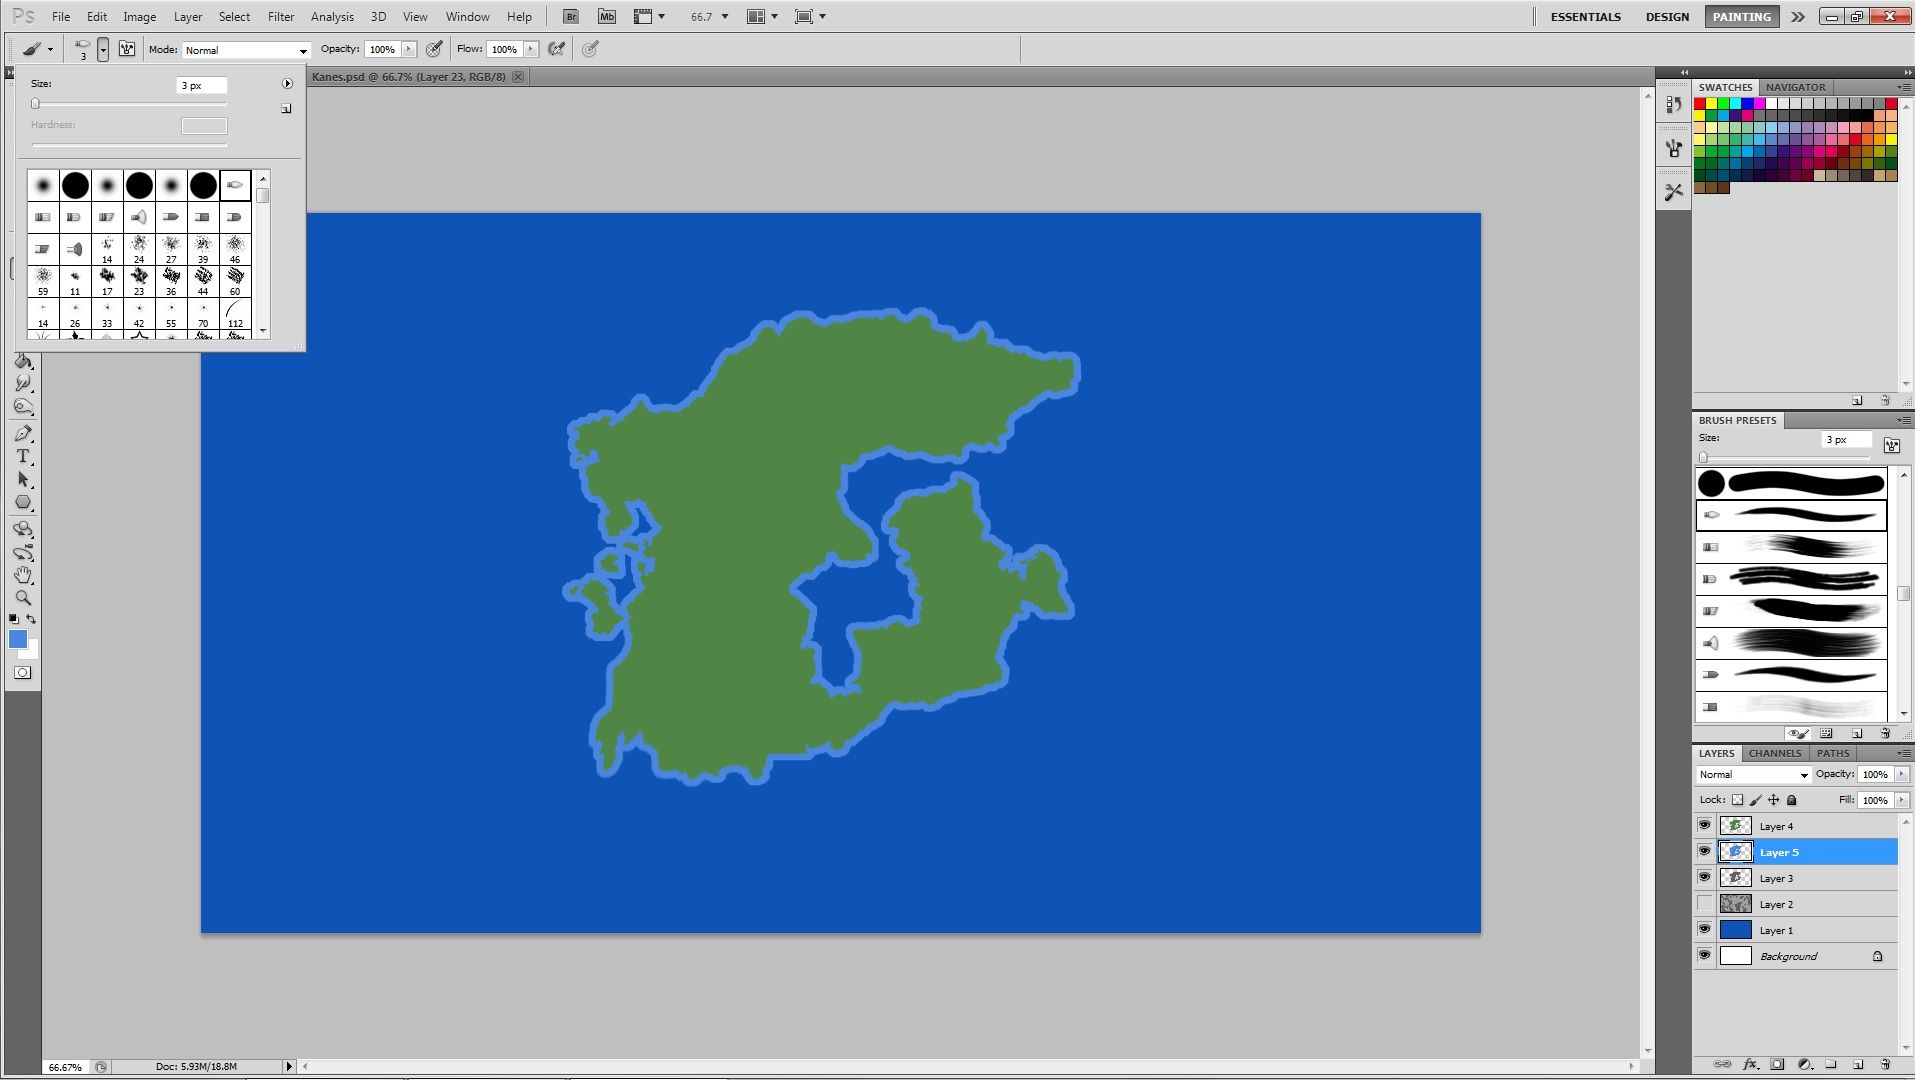Click the Add layer style fx icon
The height and width of the screenshot is (1080, 1915).
[x=1750, y=1065]
